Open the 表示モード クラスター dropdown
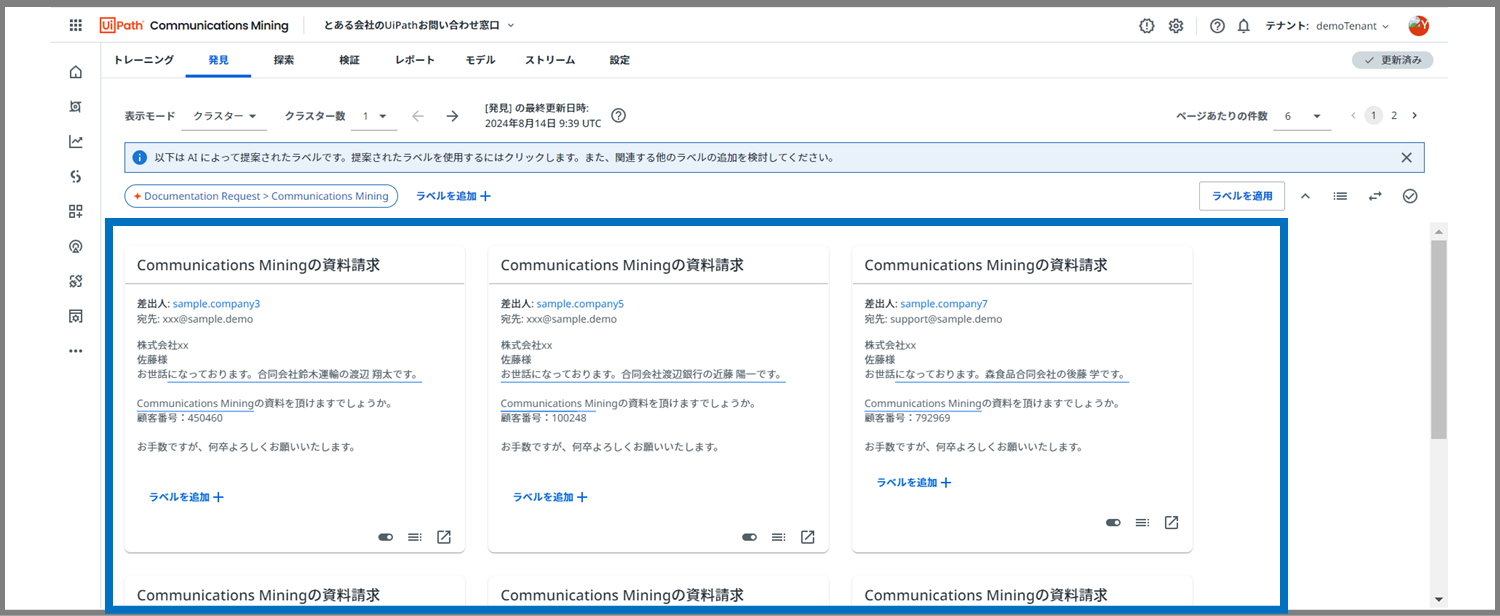The image size is (1500, 616). 224,116
